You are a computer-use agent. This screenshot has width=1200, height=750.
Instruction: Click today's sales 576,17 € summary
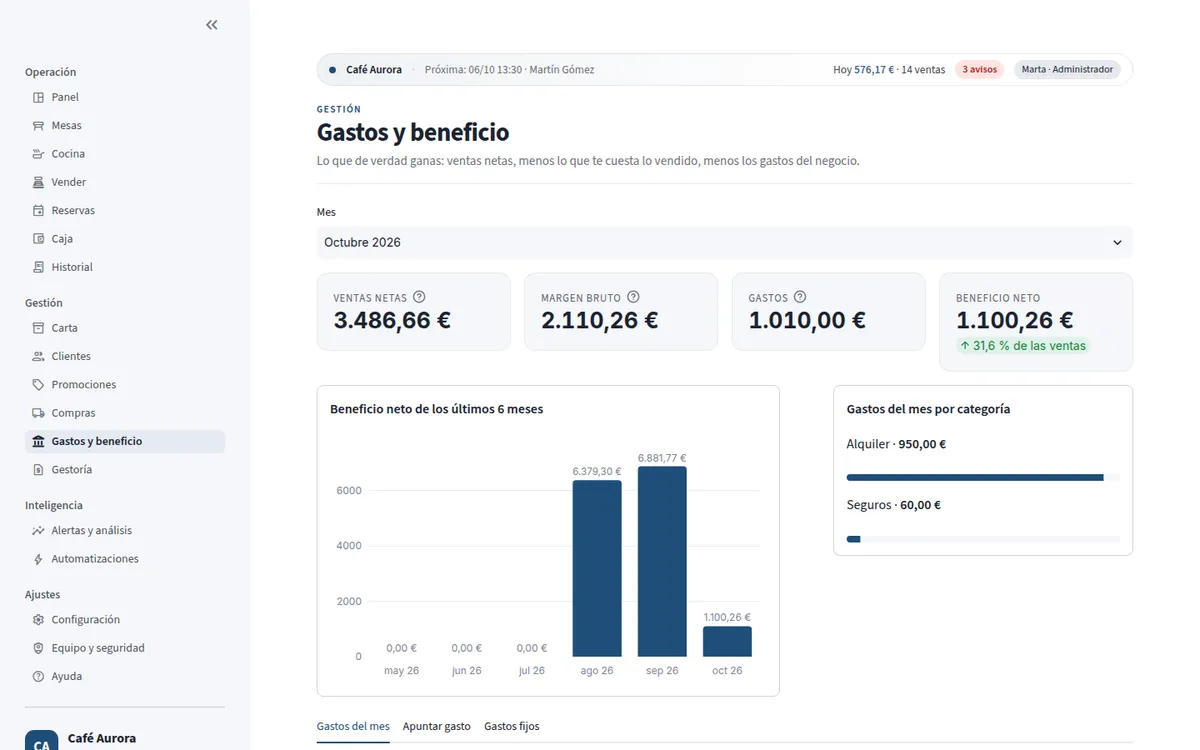coord(889,70)
